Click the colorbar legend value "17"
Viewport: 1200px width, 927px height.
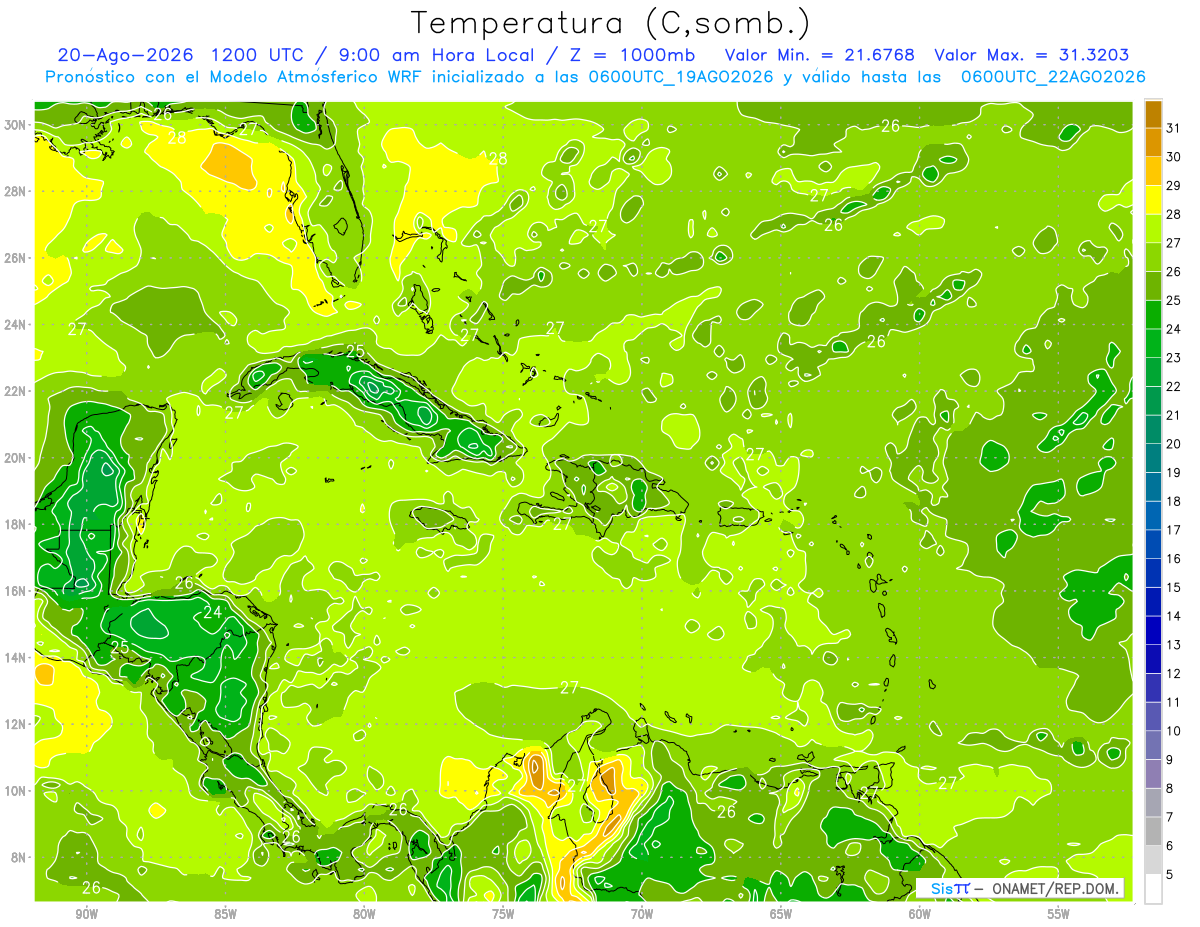1174,530
